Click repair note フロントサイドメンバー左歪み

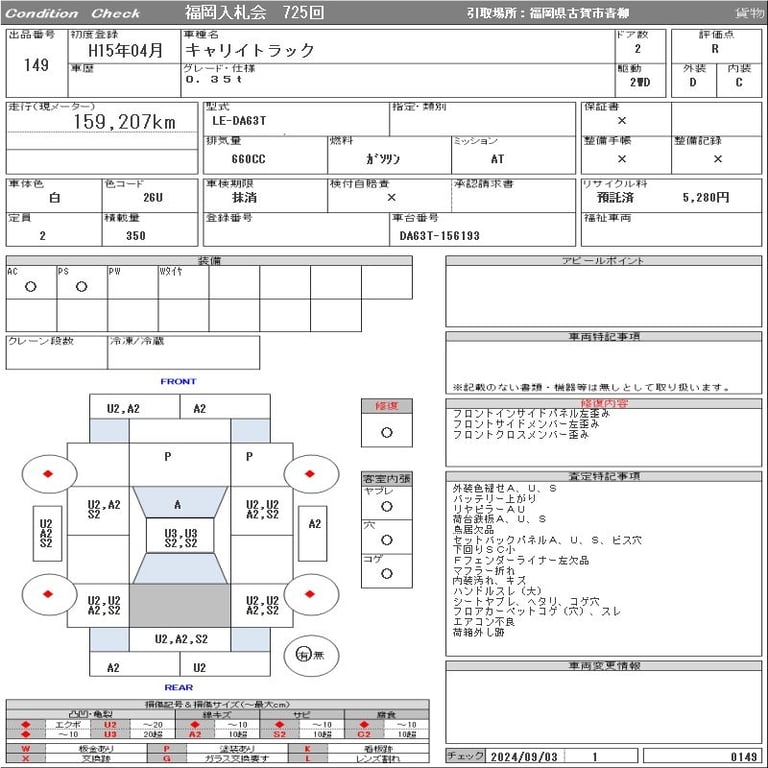(x=526, y=424)
